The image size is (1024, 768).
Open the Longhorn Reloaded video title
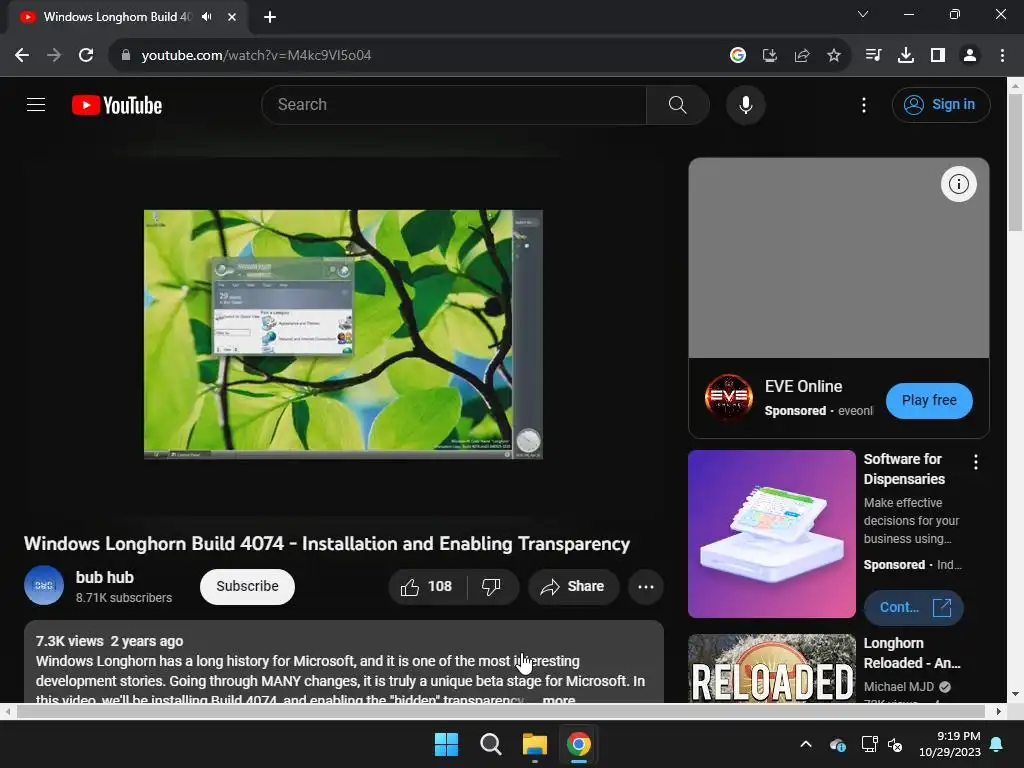click(912, 653)
